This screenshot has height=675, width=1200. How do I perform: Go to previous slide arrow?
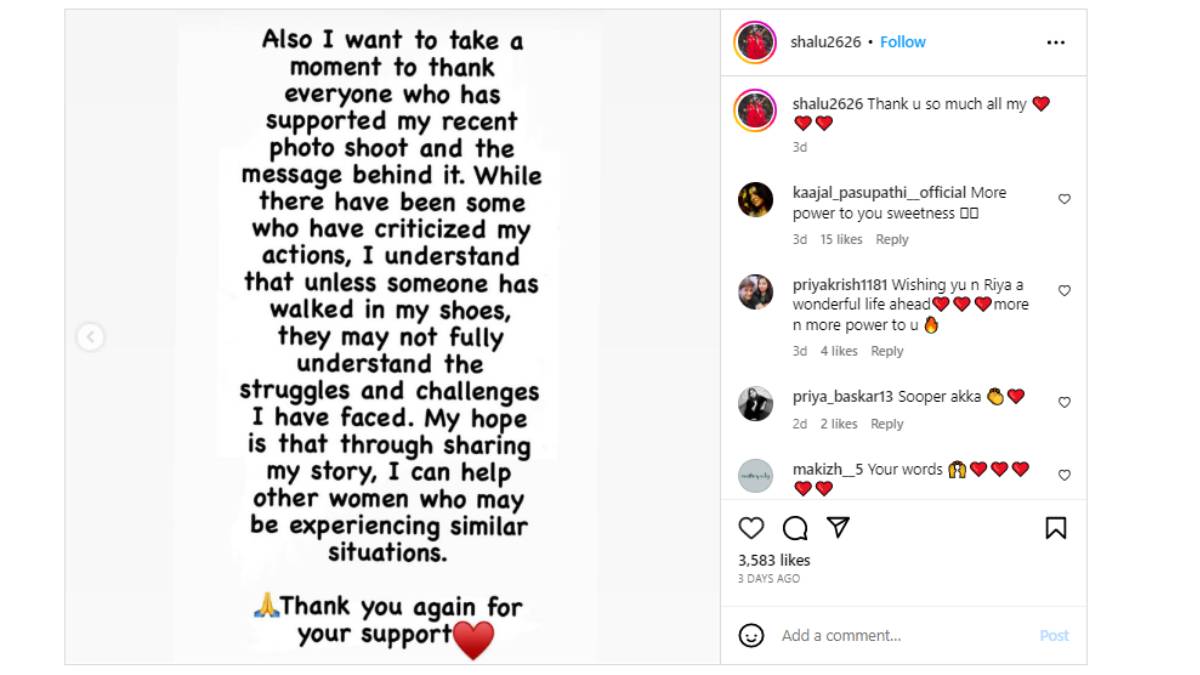point(90,337)
